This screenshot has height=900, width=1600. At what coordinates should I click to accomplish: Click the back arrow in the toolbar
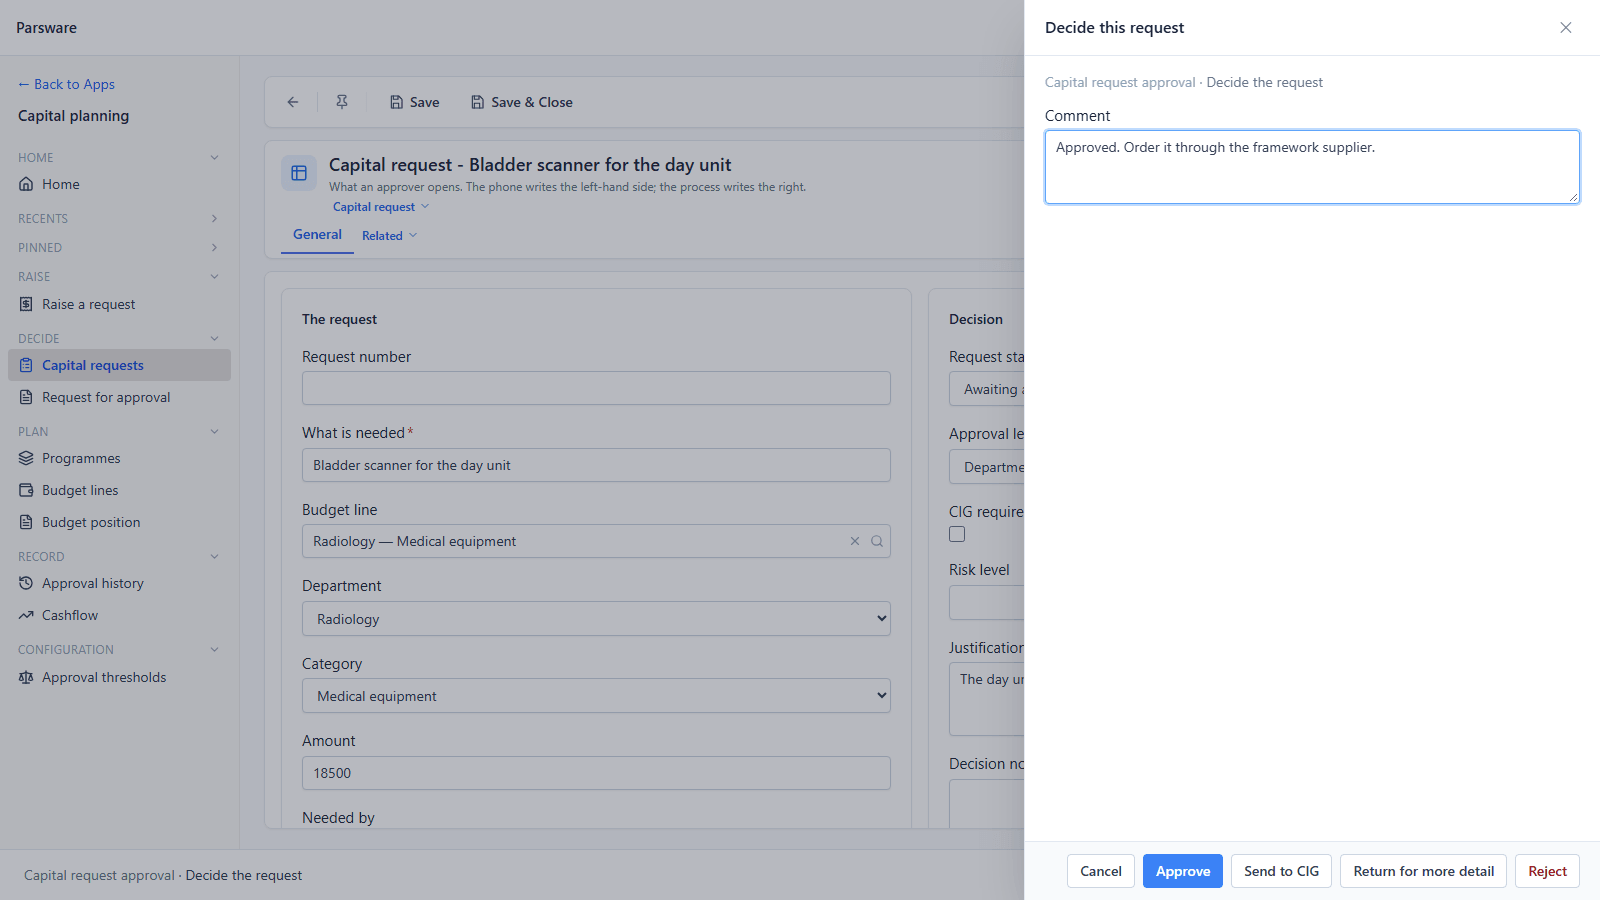293,102
